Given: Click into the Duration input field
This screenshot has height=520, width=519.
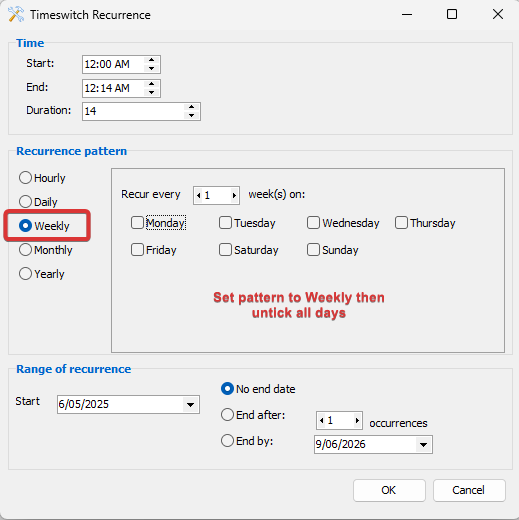Looking at the screenshot, I should pos(133,111).
